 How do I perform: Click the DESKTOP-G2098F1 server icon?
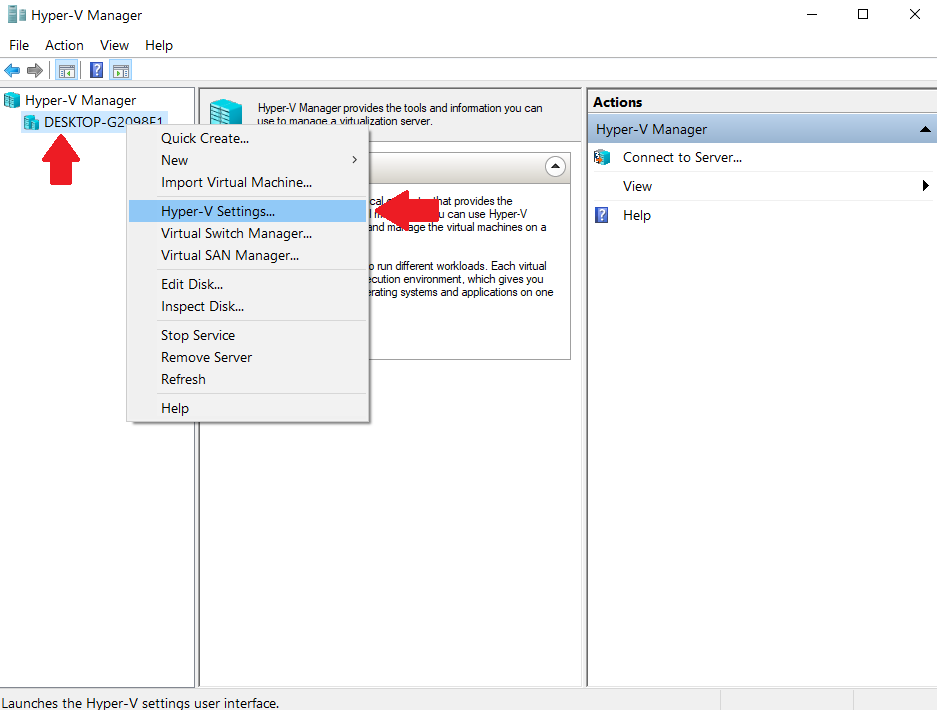click(31, 122)
